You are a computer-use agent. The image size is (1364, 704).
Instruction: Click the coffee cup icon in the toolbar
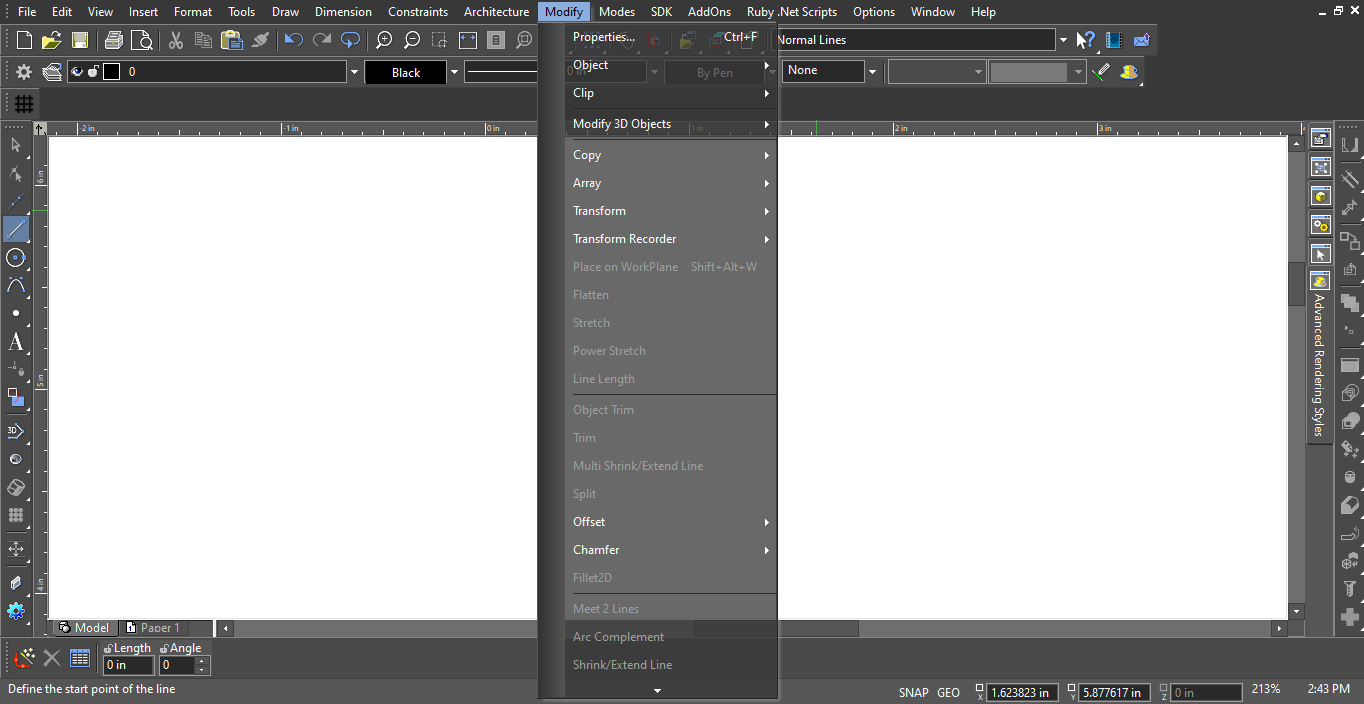click(1130, 72)
